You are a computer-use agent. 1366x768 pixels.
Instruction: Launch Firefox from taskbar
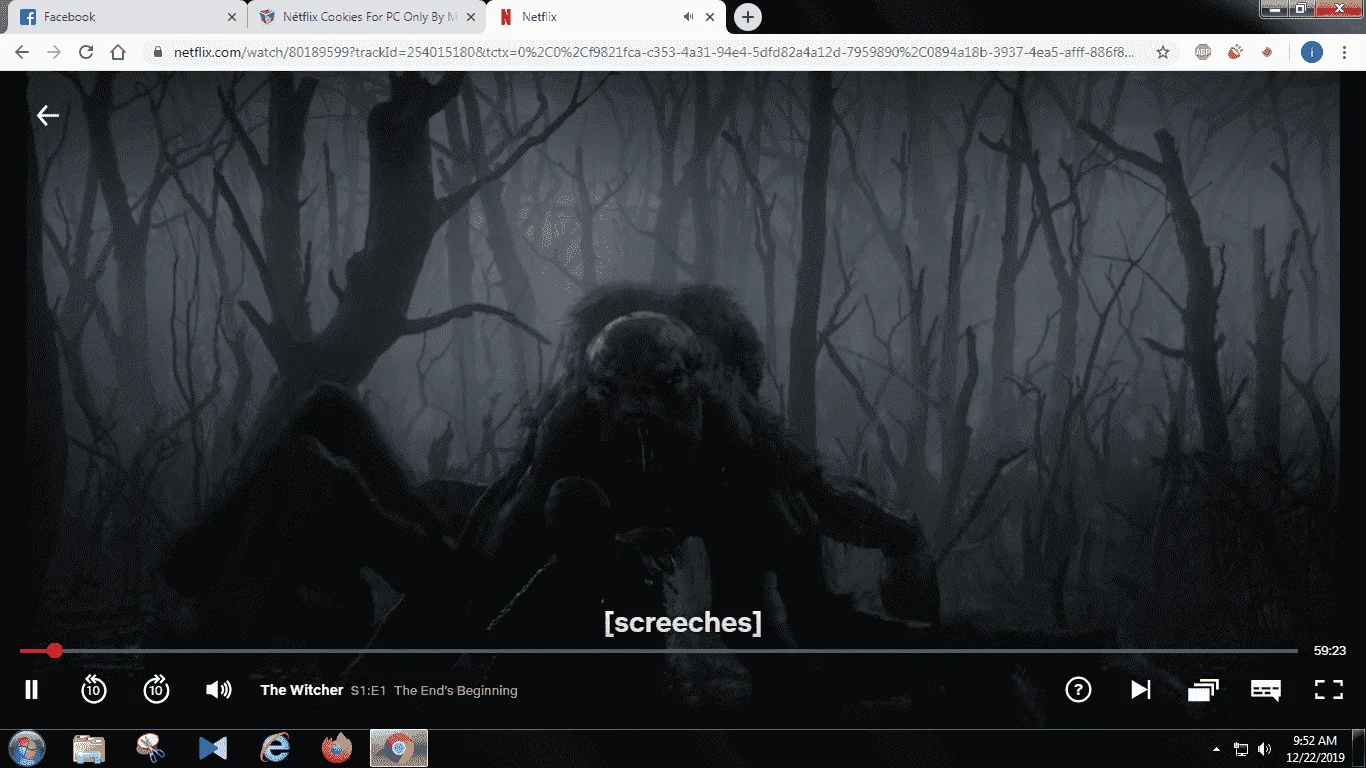click(x=336, y=748)
